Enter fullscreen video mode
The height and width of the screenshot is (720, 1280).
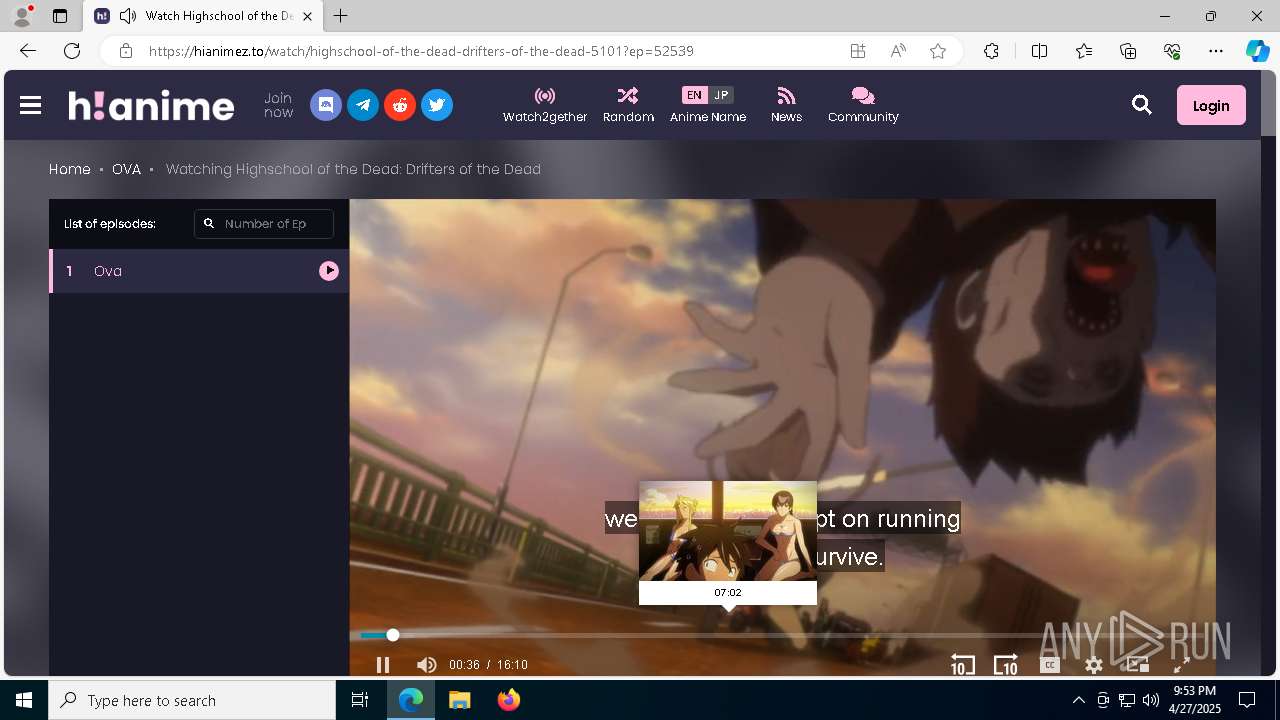1182,665
